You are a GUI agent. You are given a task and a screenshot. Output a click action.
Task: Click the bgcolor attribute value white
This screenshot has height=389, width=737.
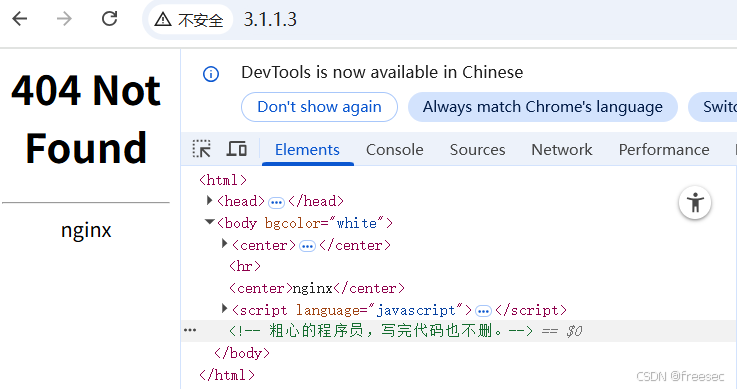coord(357,223)
